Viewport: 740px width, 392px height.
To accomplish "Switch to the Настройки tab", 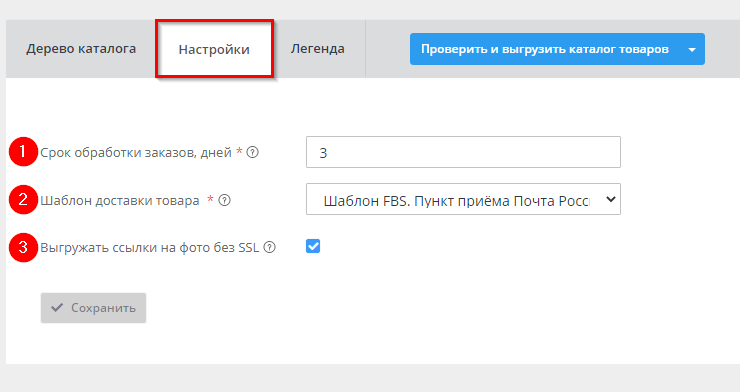I will [214, 49].
